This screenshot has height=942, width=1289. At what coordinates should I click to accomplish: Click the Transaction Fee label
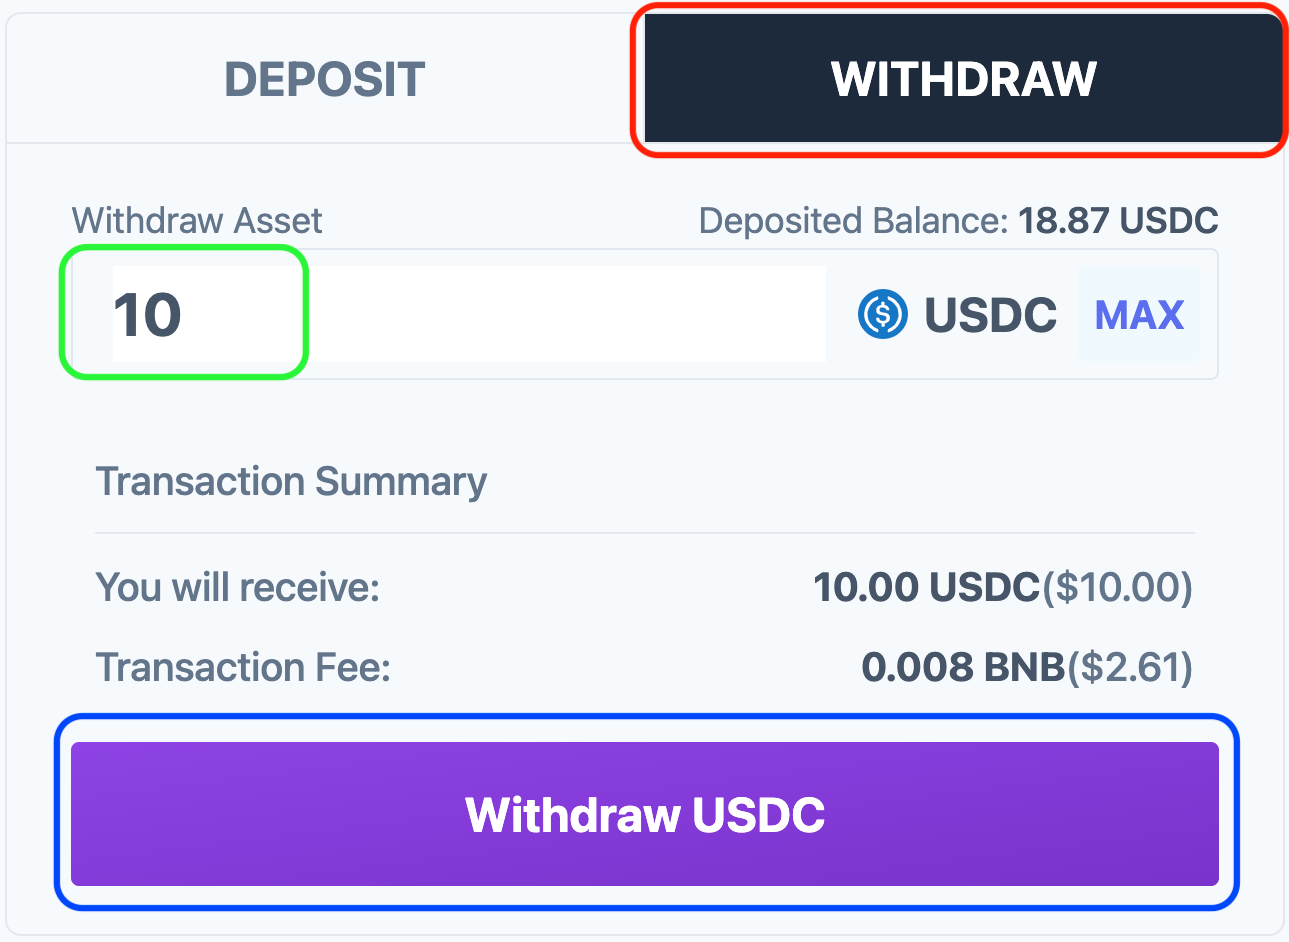(243, 667)
